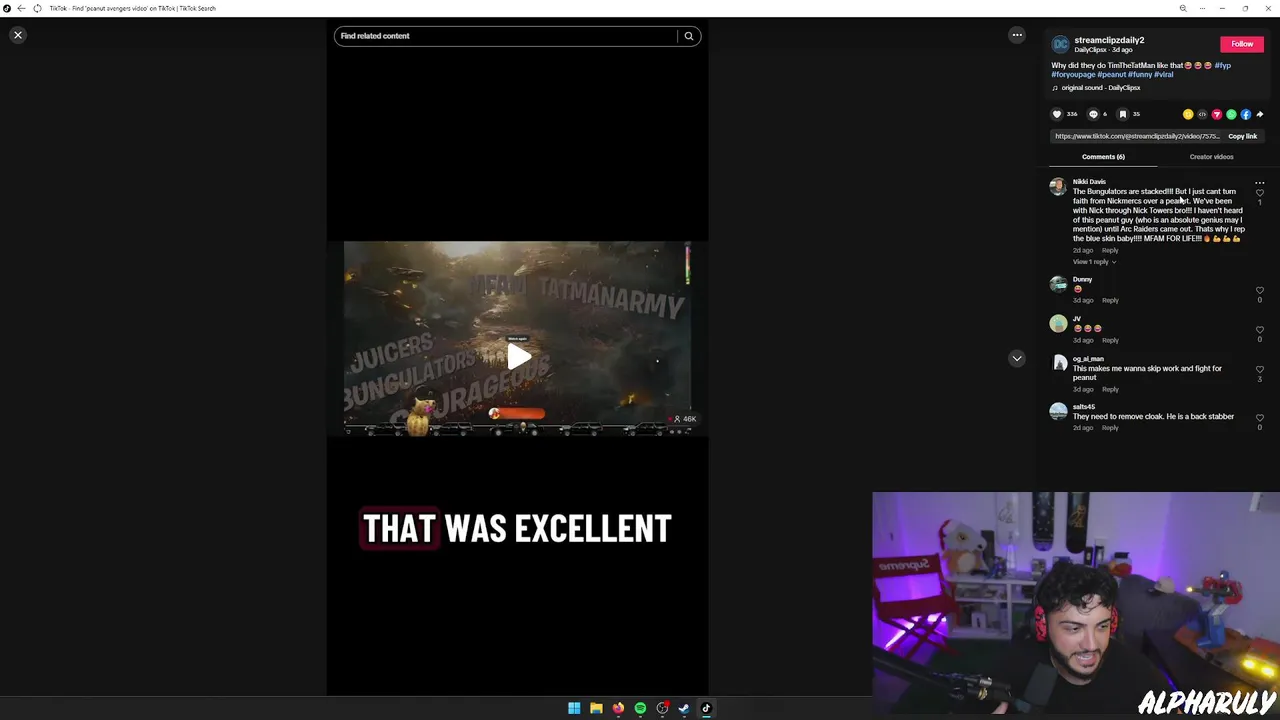Reply to Nikki Davis comment
Viewport: 1280px width, 720px height.
click(1110, 250)
